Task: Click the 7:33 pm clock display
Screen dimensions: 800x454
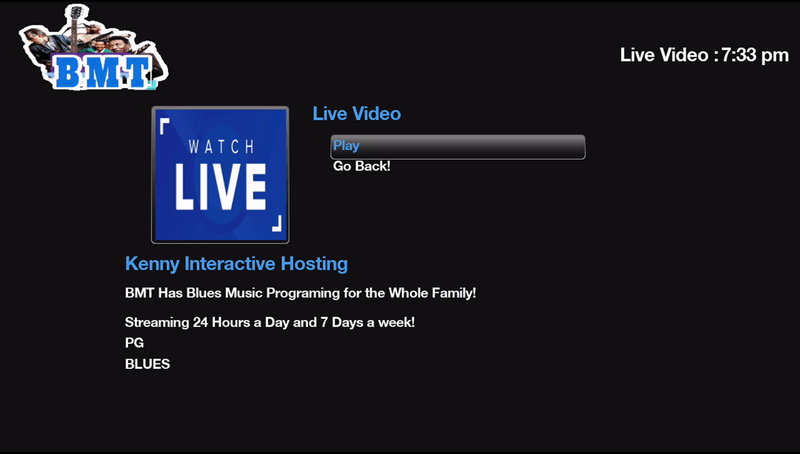Action: tap(757, 55)
